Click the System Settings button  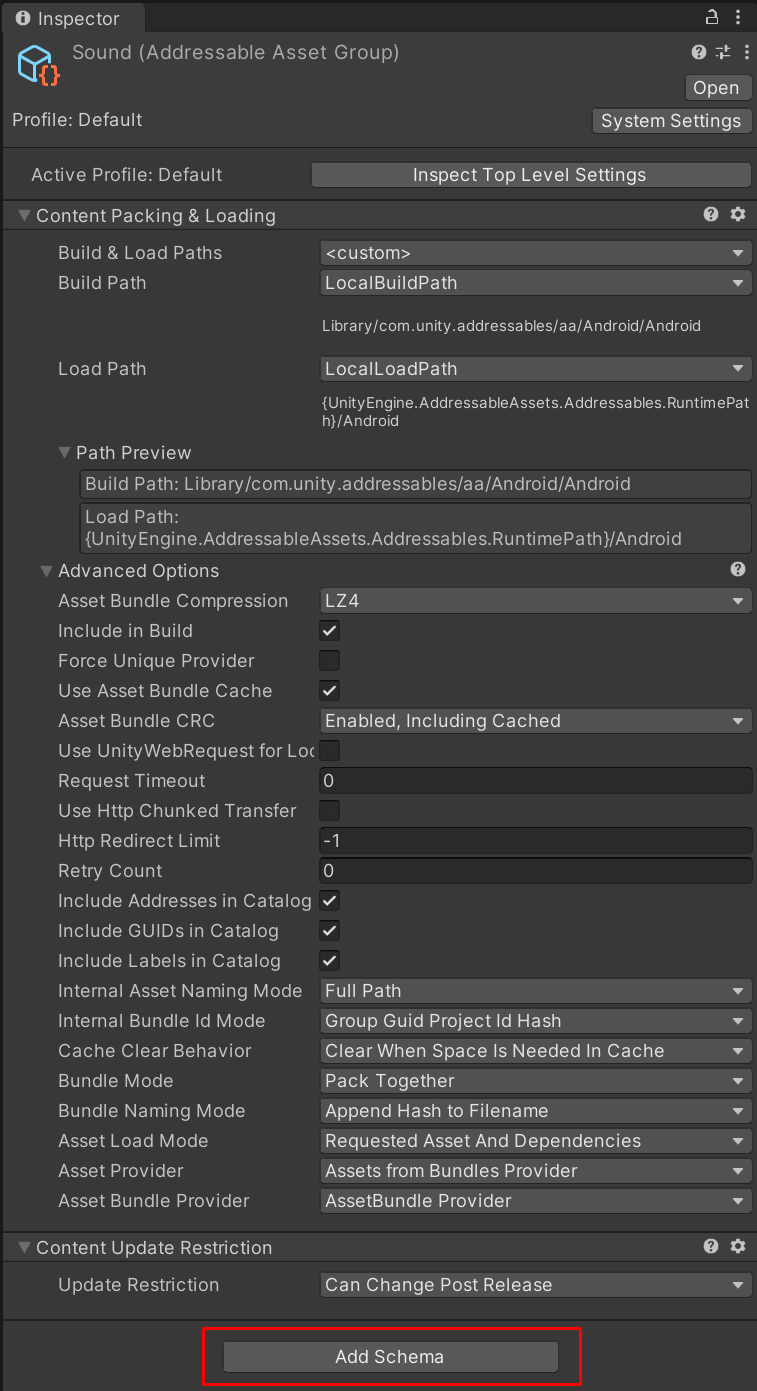[x=671, y=121]
